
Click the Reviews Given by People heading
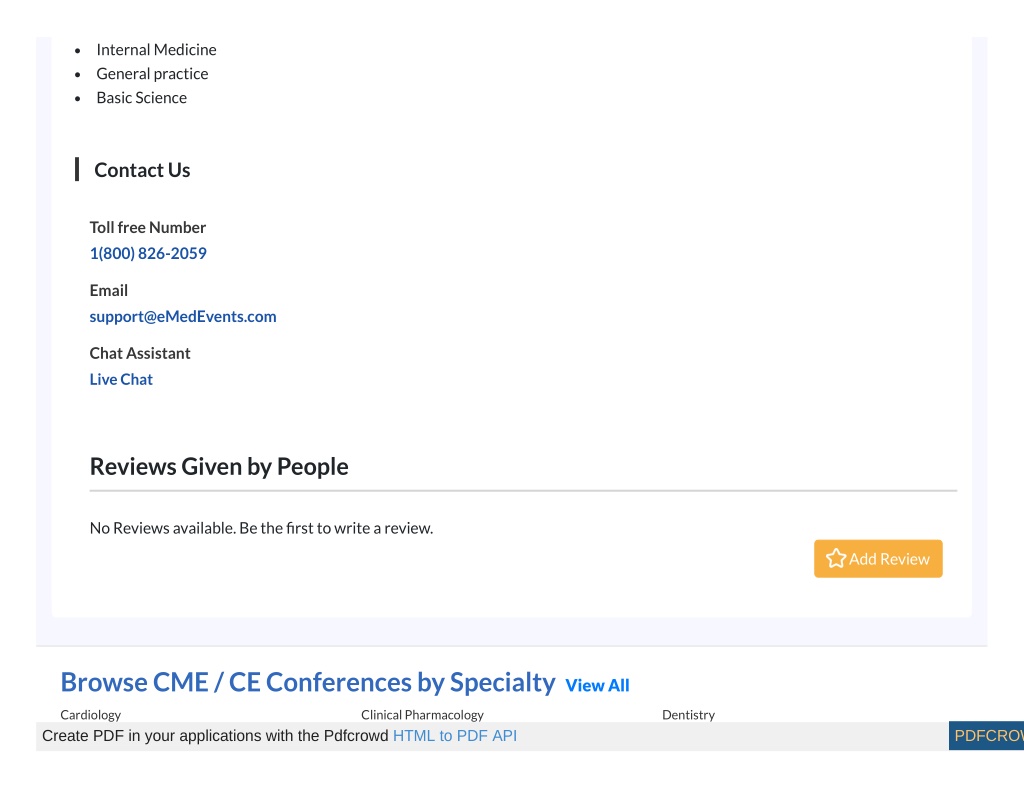click(219, 467)
